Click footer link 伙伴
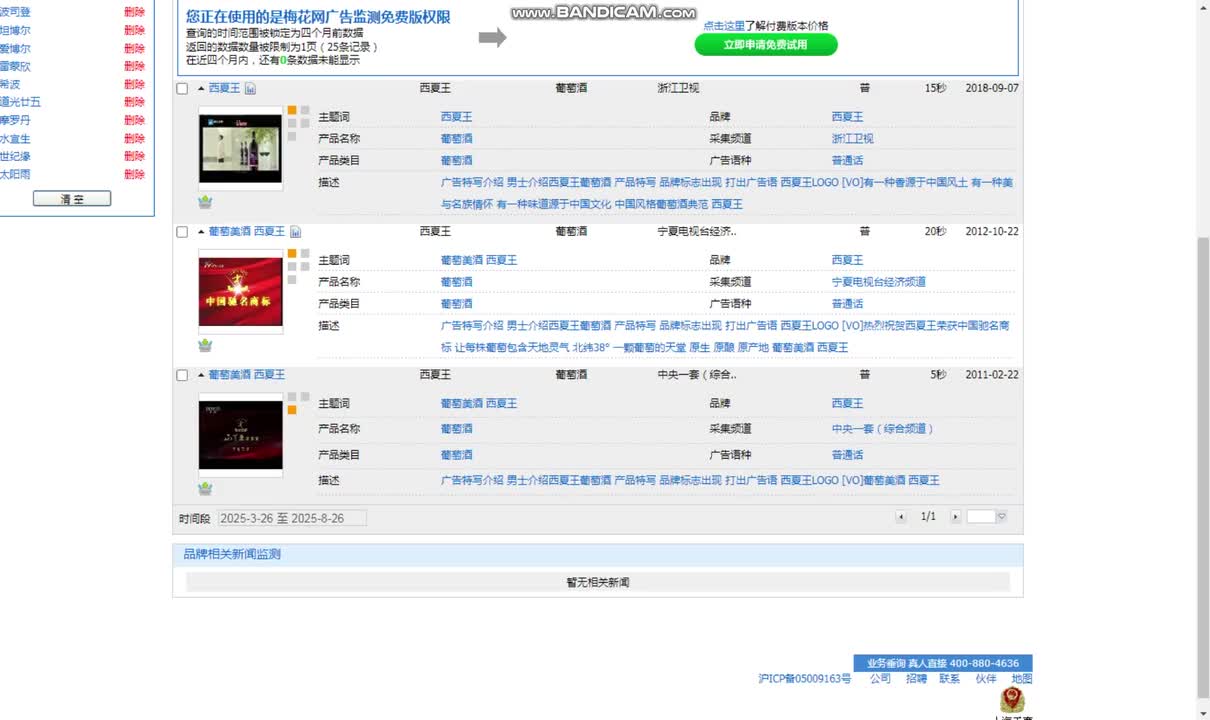Screen dimensions: 1210x720 click(x=986, y=678)
